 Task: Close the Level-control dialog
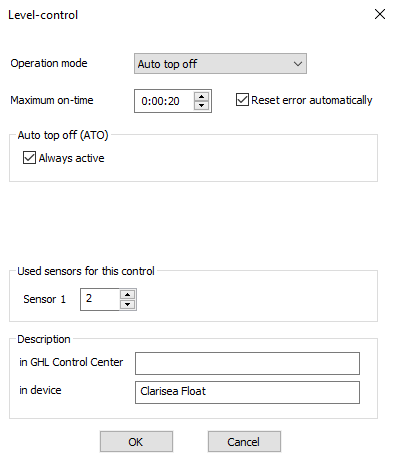380,14
